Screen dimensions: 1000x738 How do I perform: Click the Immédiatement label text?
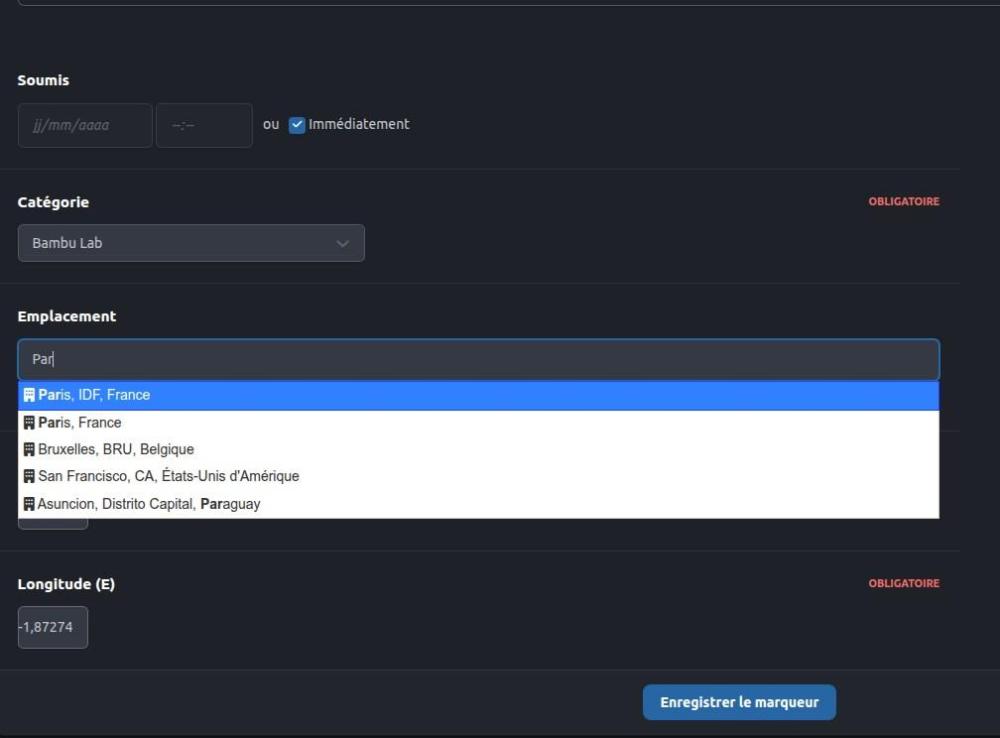point(359,124)
